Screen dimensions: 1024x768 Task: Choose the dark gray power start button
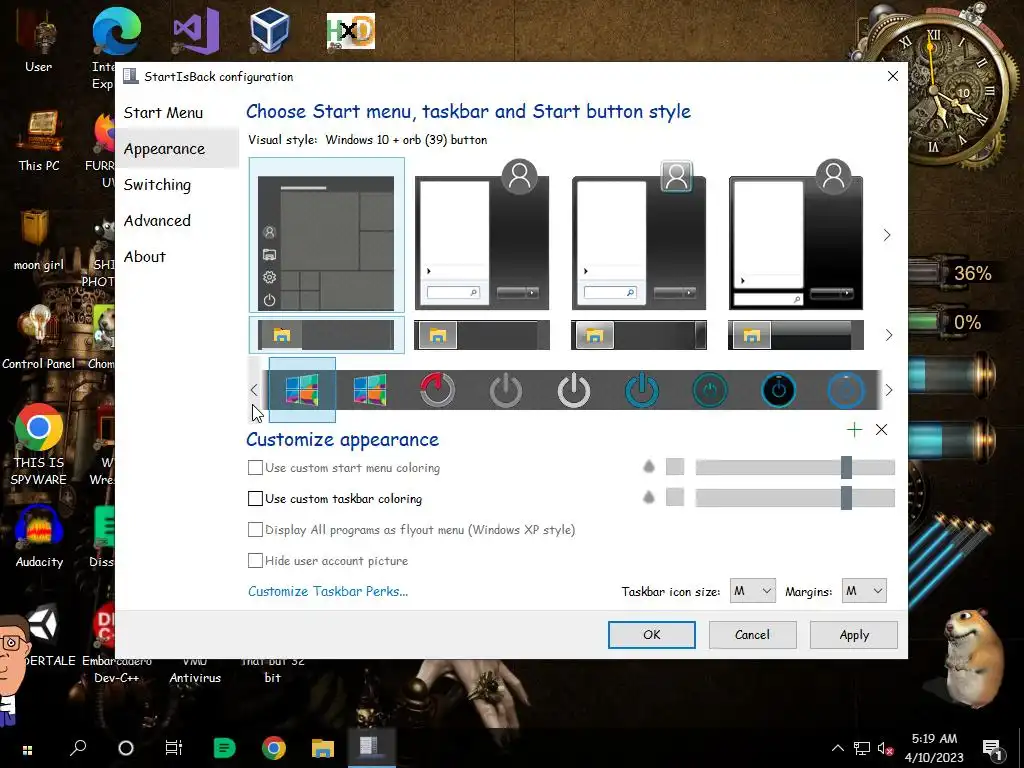pyautogui.click(x=505, y=390)
